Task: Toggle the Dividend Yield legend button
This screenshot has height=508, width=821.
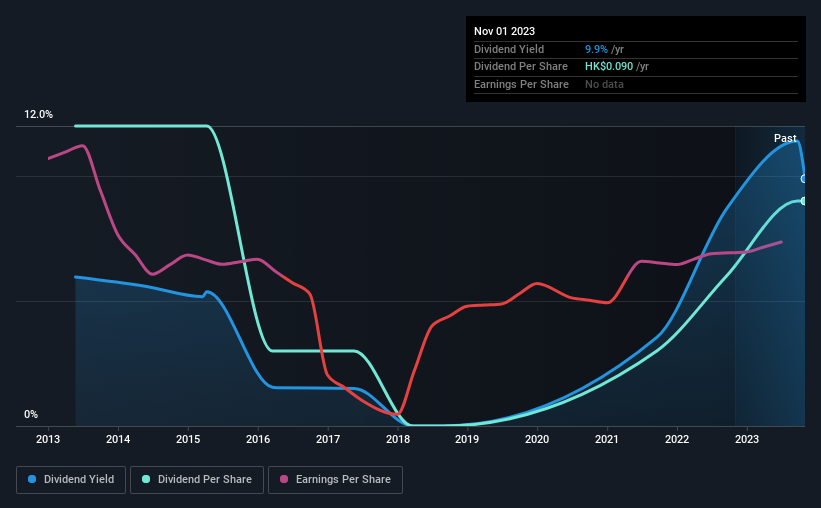Action: (x=71, y=480)
